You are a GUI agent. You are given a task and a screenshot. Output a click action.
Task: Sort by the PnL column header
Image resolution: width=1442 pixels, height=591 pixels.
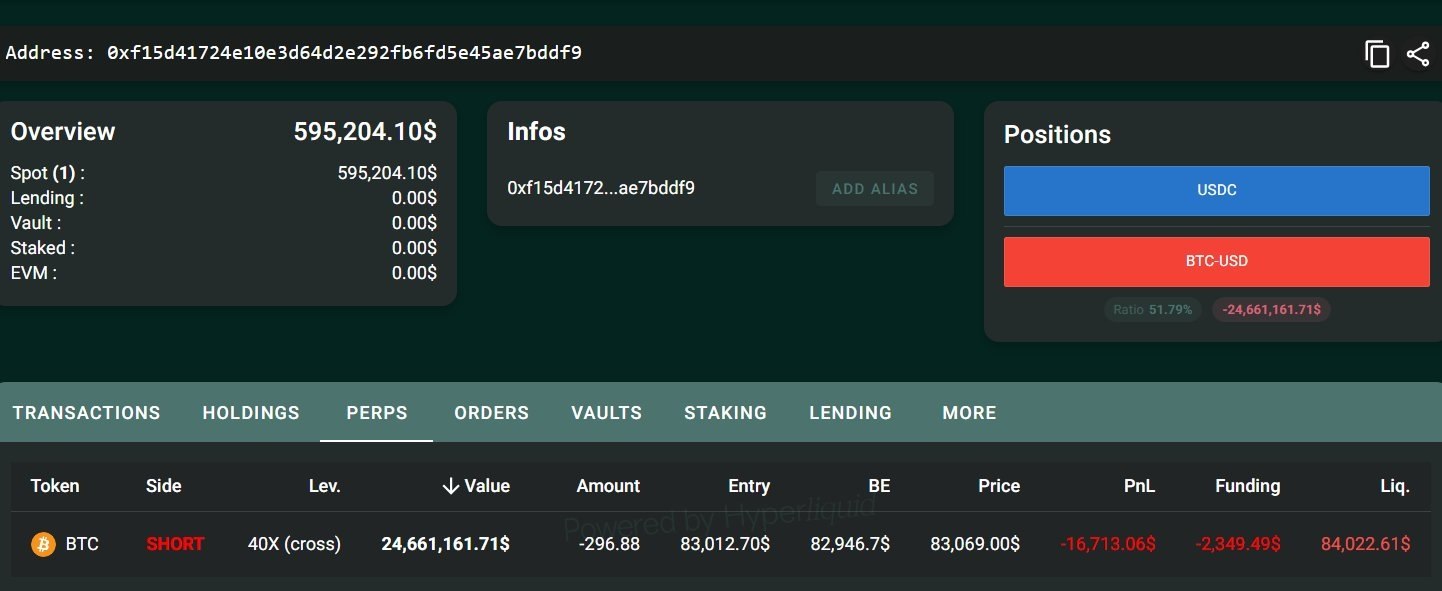pyautogui.click(x=1139, y=486)
